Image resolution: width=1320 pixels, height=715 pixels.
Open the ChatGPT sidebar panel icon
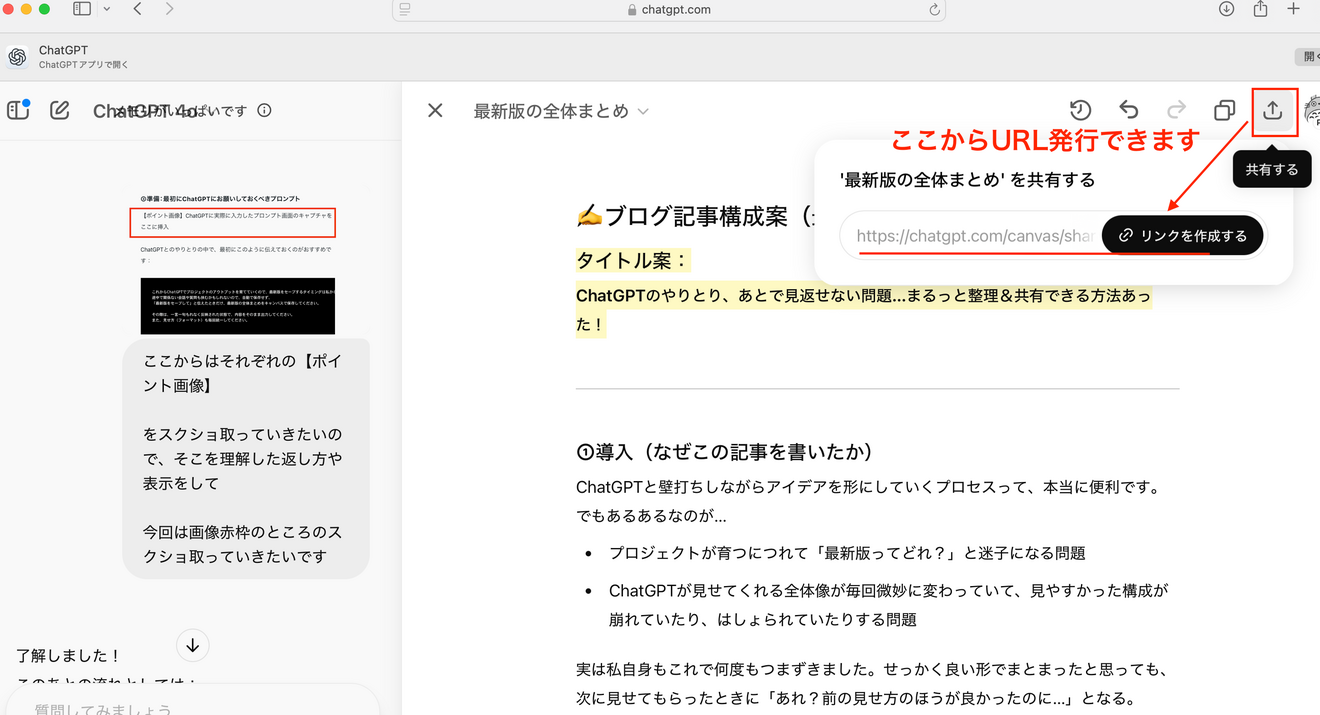coord(18,110)
